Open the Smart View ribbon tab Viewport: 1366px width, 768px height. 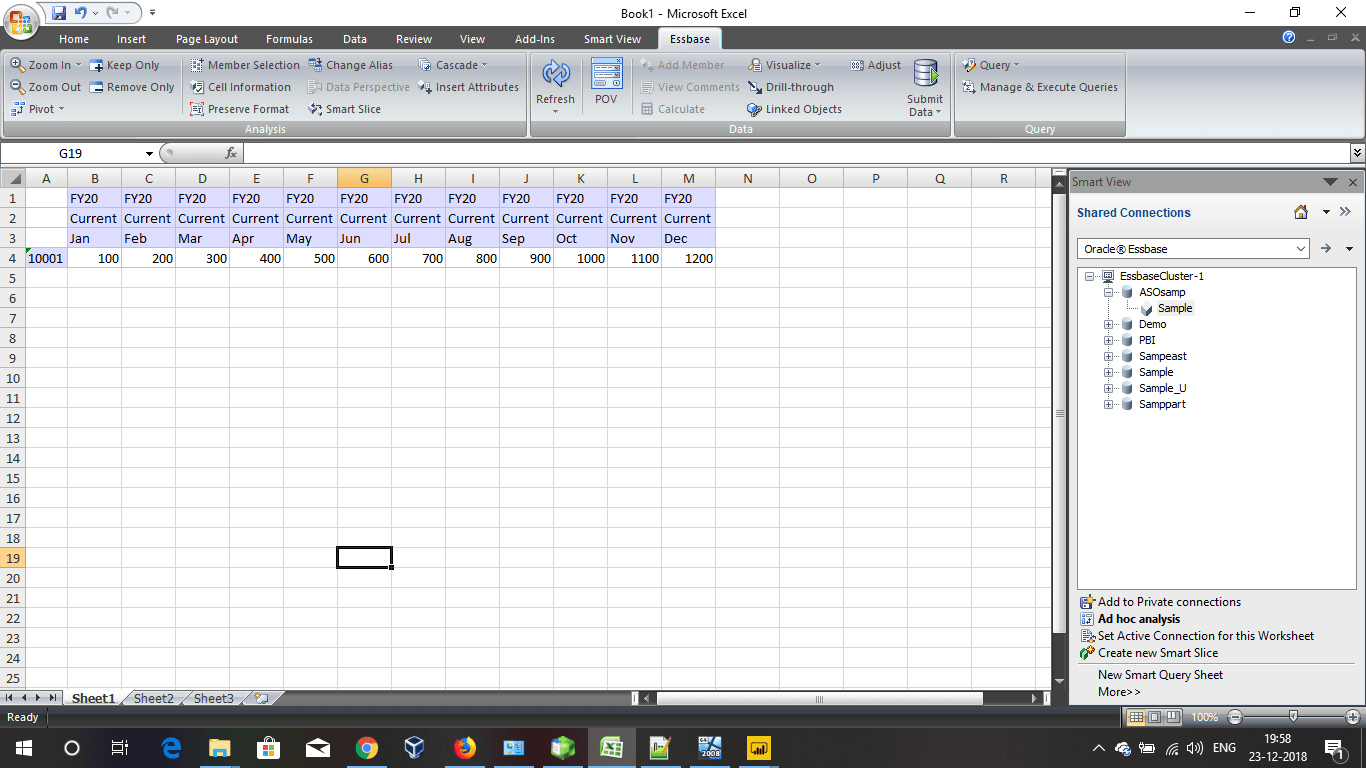click(612, 39)
